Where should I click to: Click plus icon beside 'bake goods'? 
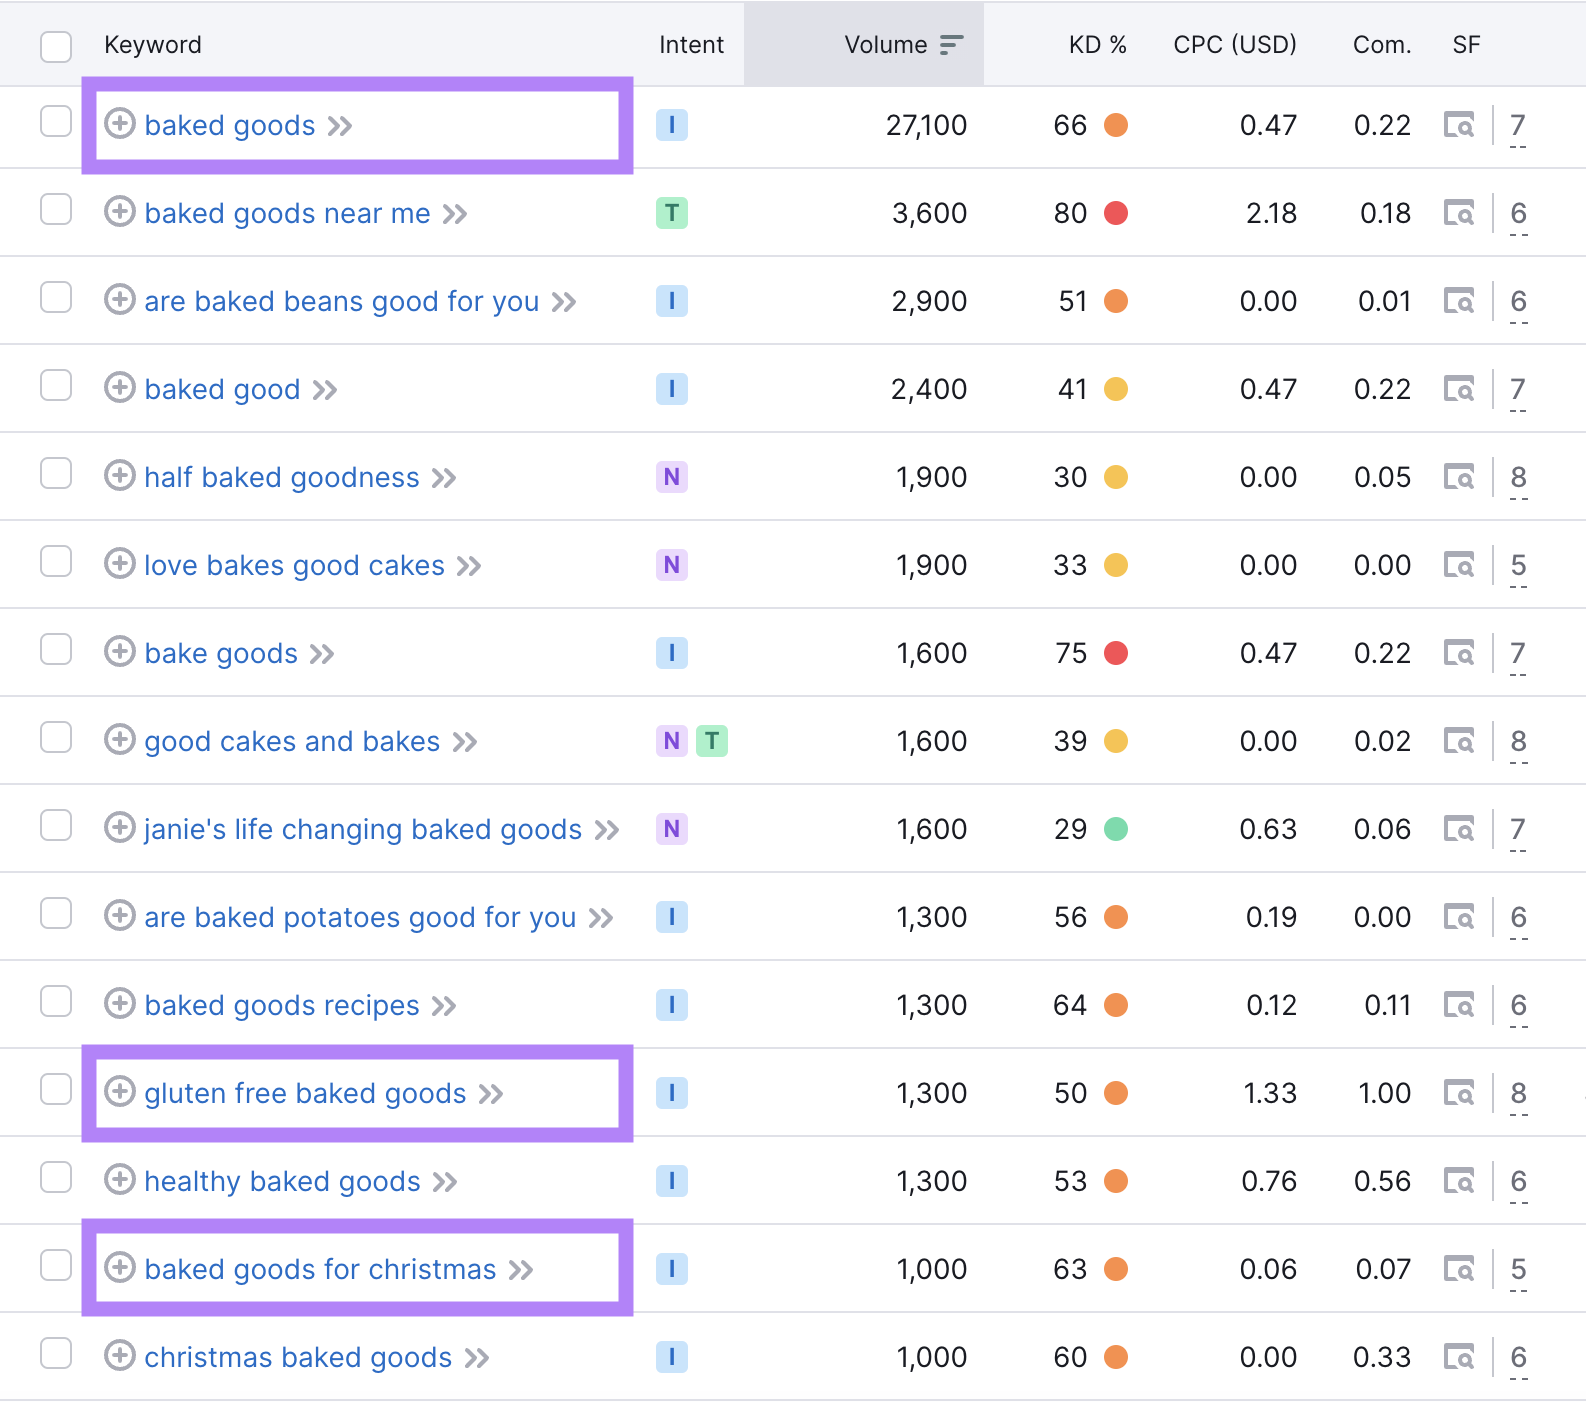[120, 651]
